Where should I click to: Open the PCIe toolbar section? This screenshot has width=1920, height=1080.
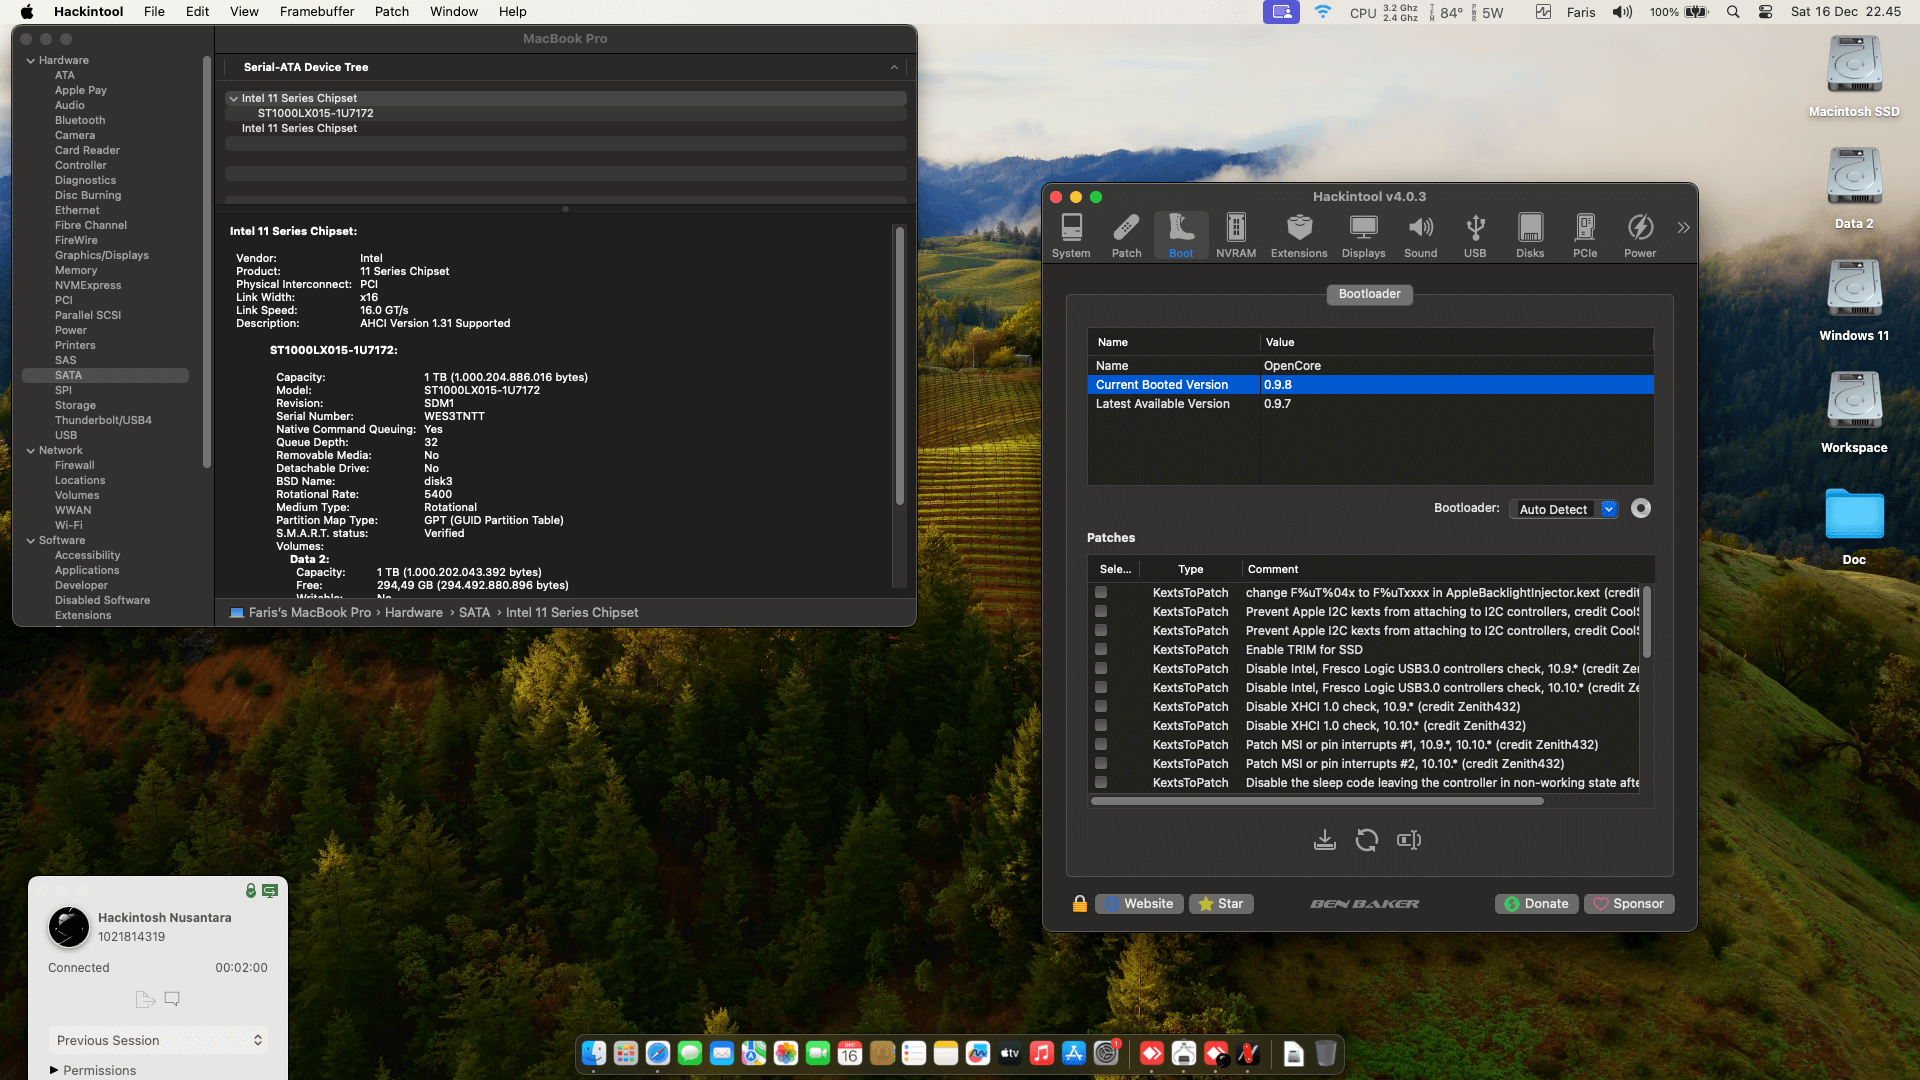click(1584, 236)
